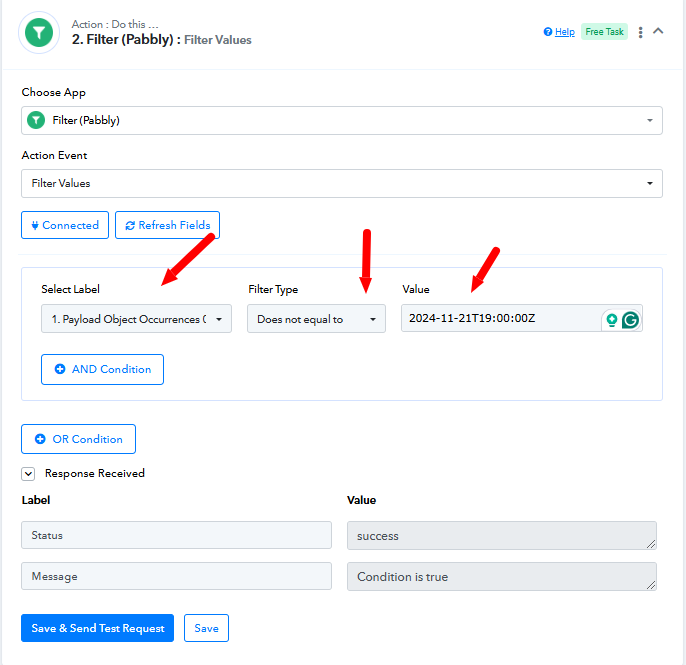Click the plus icon in AND Condition
686x665 pixels.
(x=60, y=369)
